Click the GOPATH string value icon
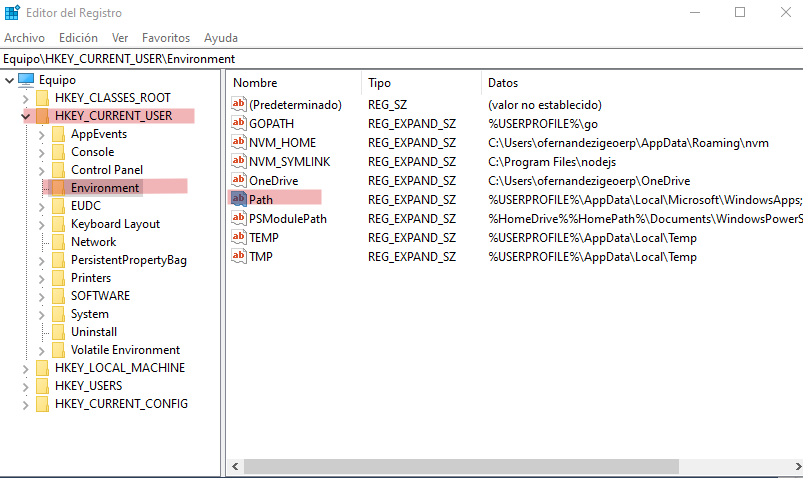The width and height of the screenshot is (803, 478). point(239,123)
